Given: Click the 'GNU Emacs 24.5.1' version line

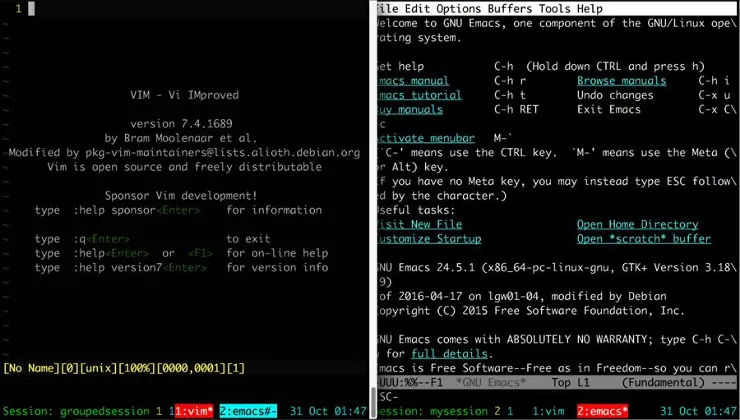Looking at the screenshot, I should [x=555, y=268].
